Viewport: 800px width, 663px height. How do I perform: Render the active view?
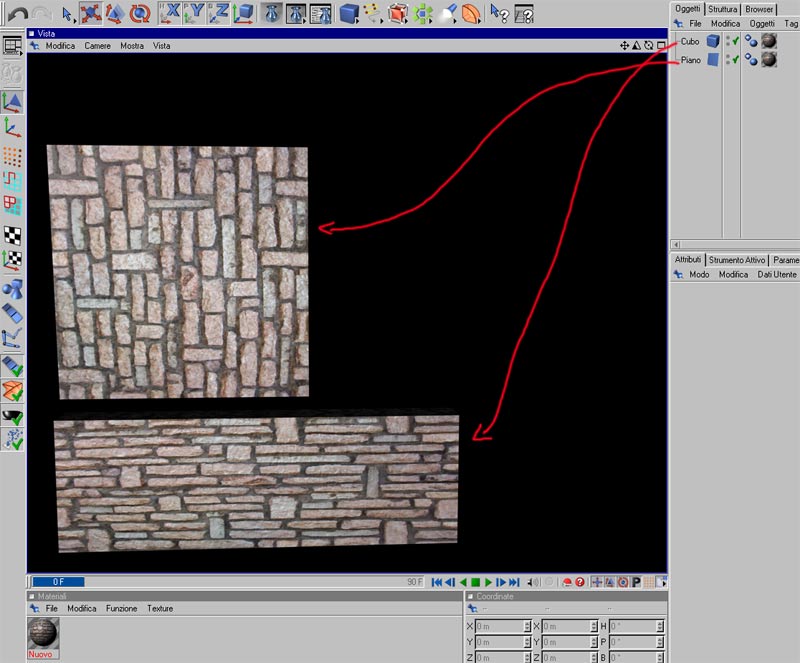[271, 14]
